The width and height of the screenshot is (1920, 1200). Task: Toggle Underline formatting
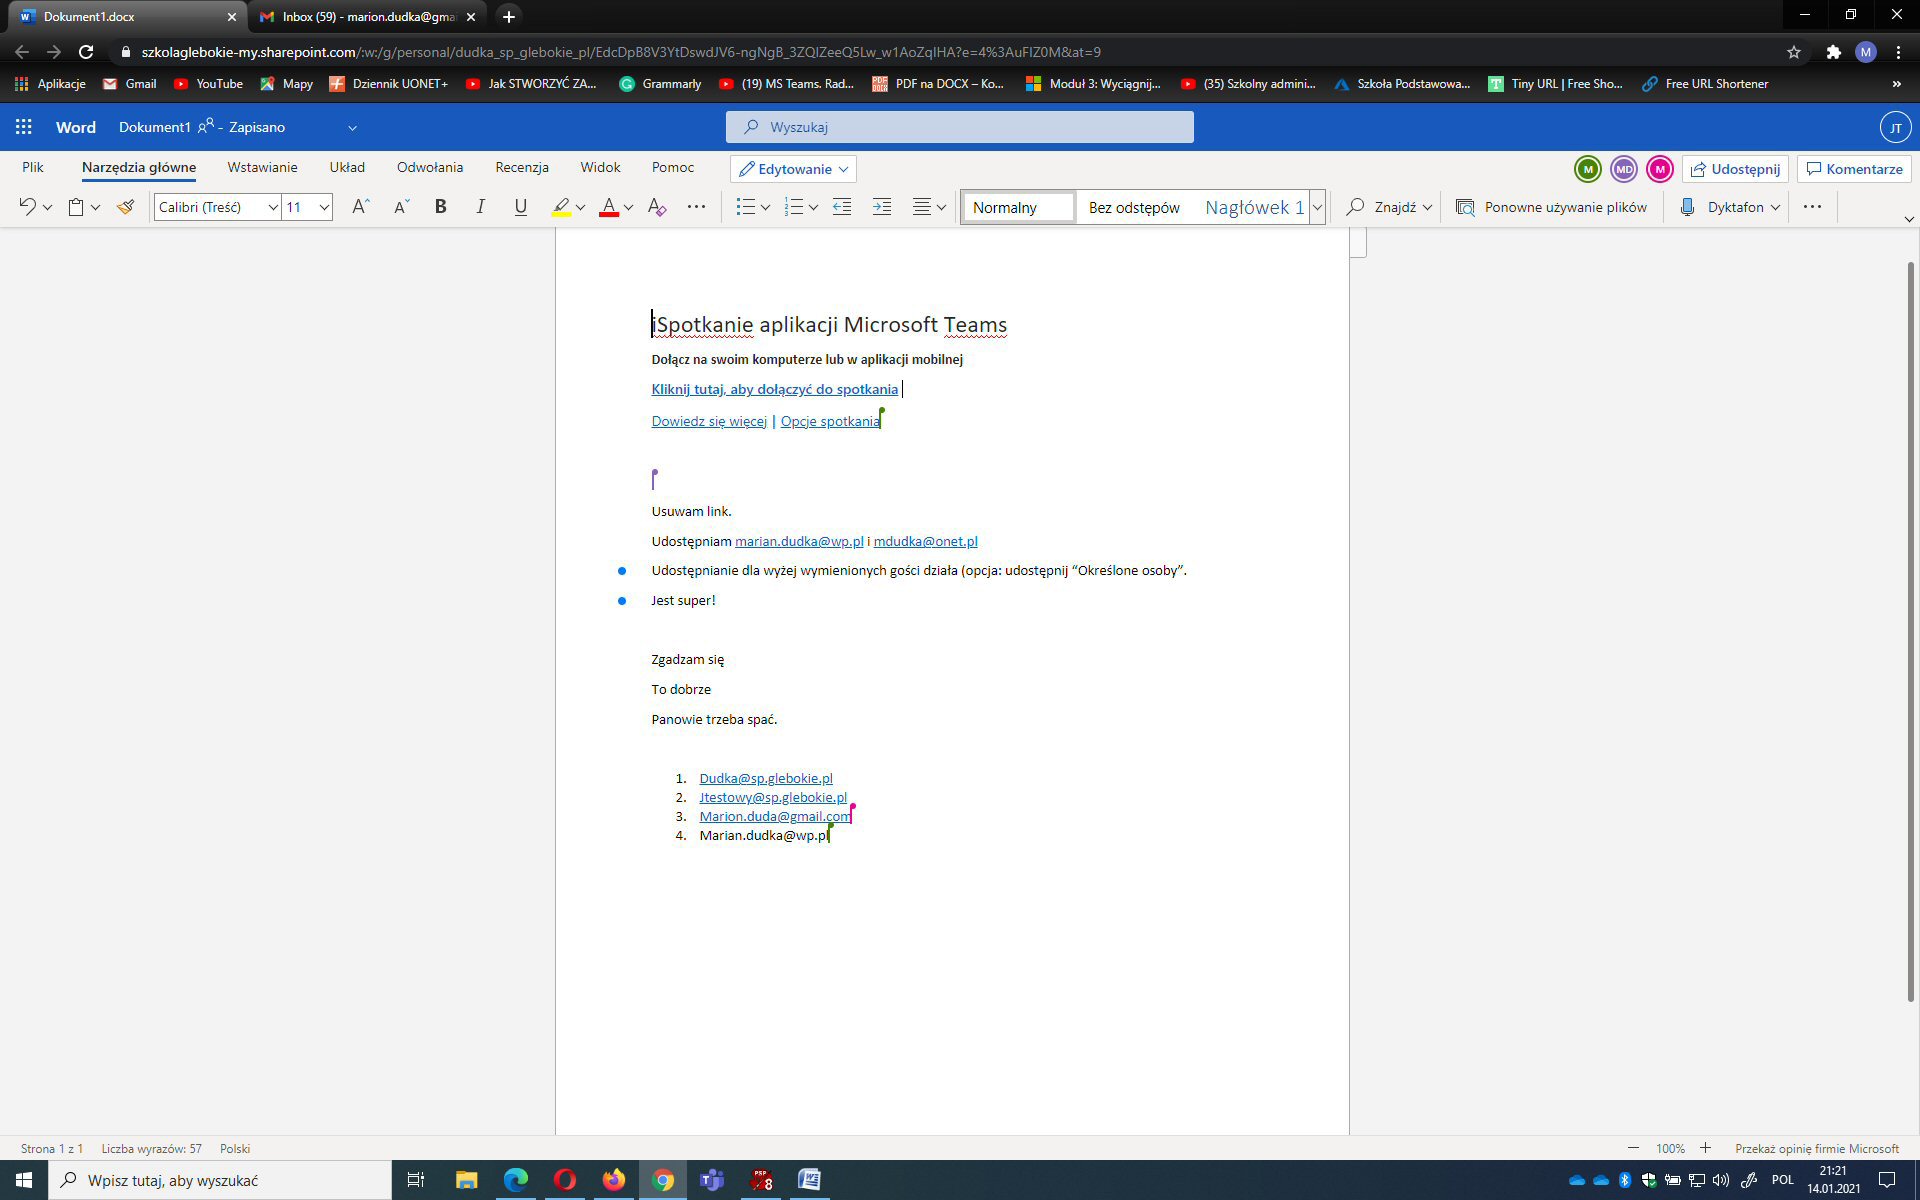point(520,207)
